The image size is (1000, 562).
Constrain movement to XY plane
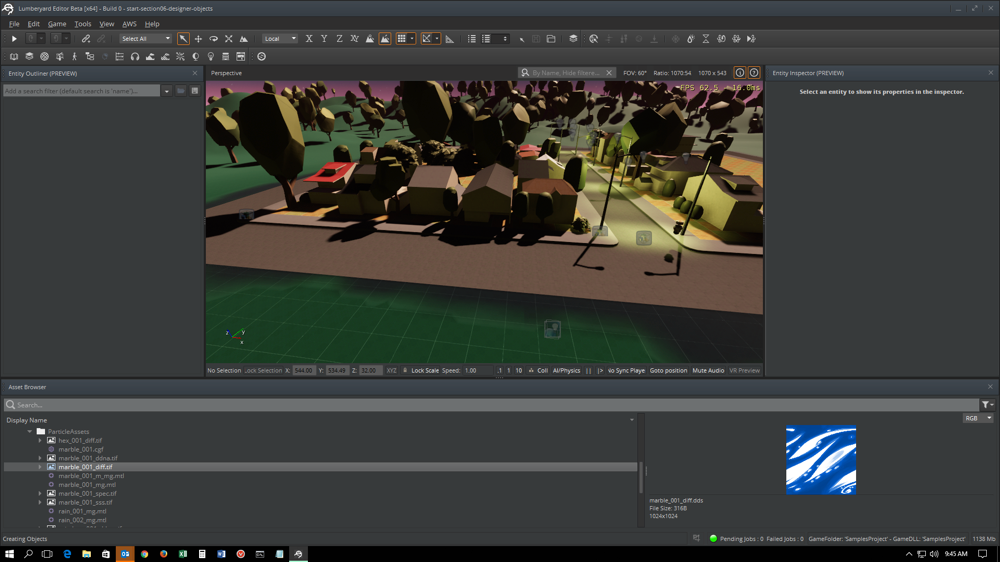tap(355, 39)
